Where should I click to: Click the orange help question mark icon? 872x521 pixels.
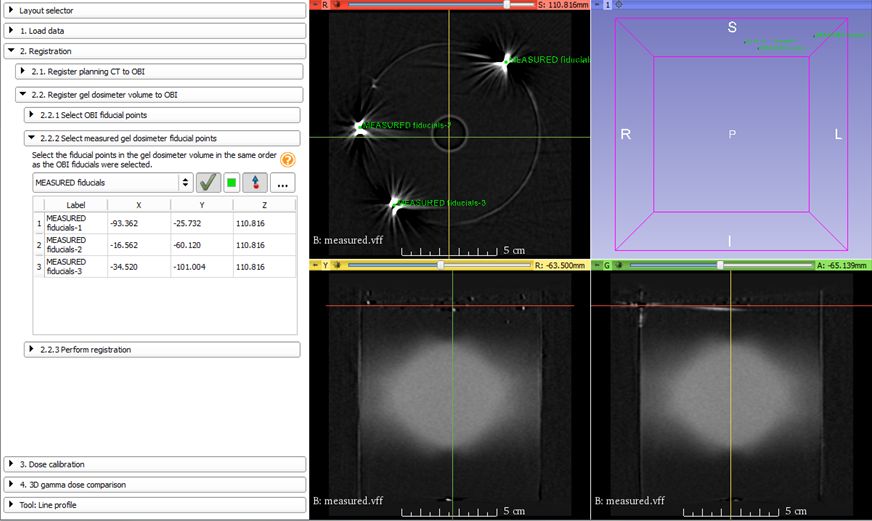[x=288, y=160]
